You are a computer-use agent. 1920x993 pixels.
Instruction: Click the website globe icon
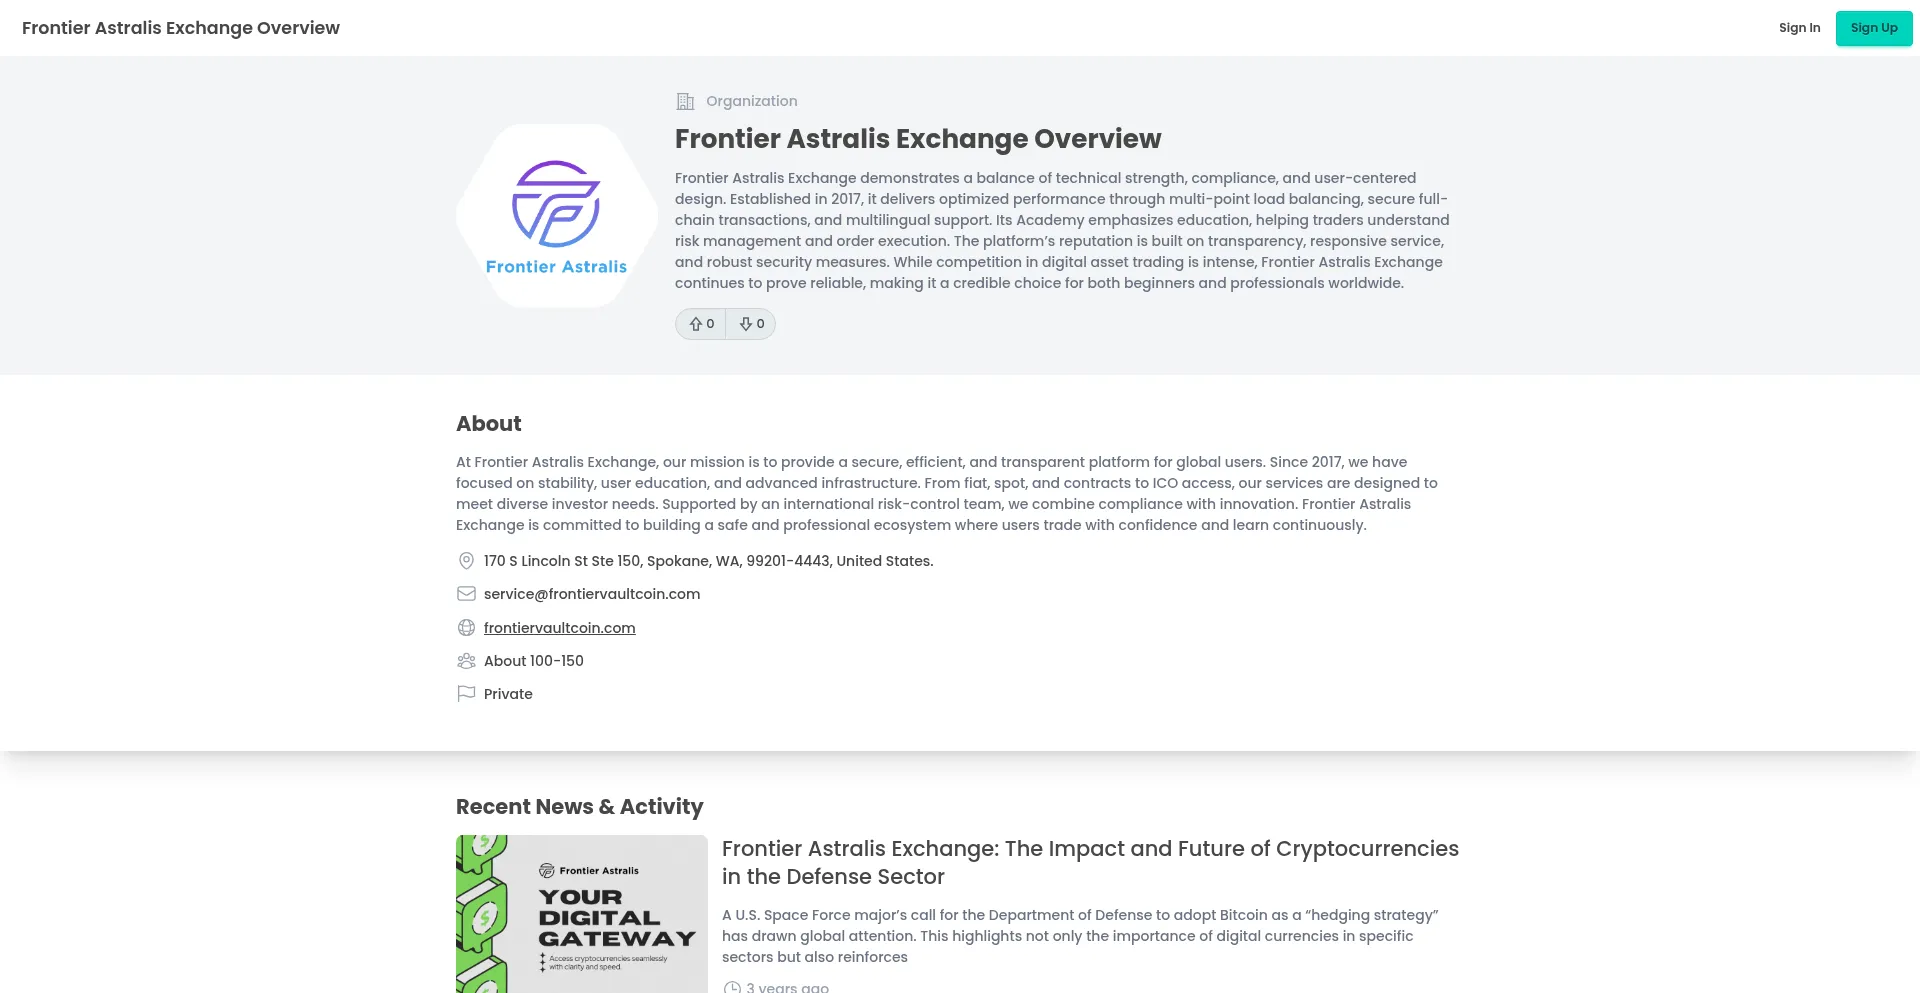pyautogui.click(x=466, y=628)
